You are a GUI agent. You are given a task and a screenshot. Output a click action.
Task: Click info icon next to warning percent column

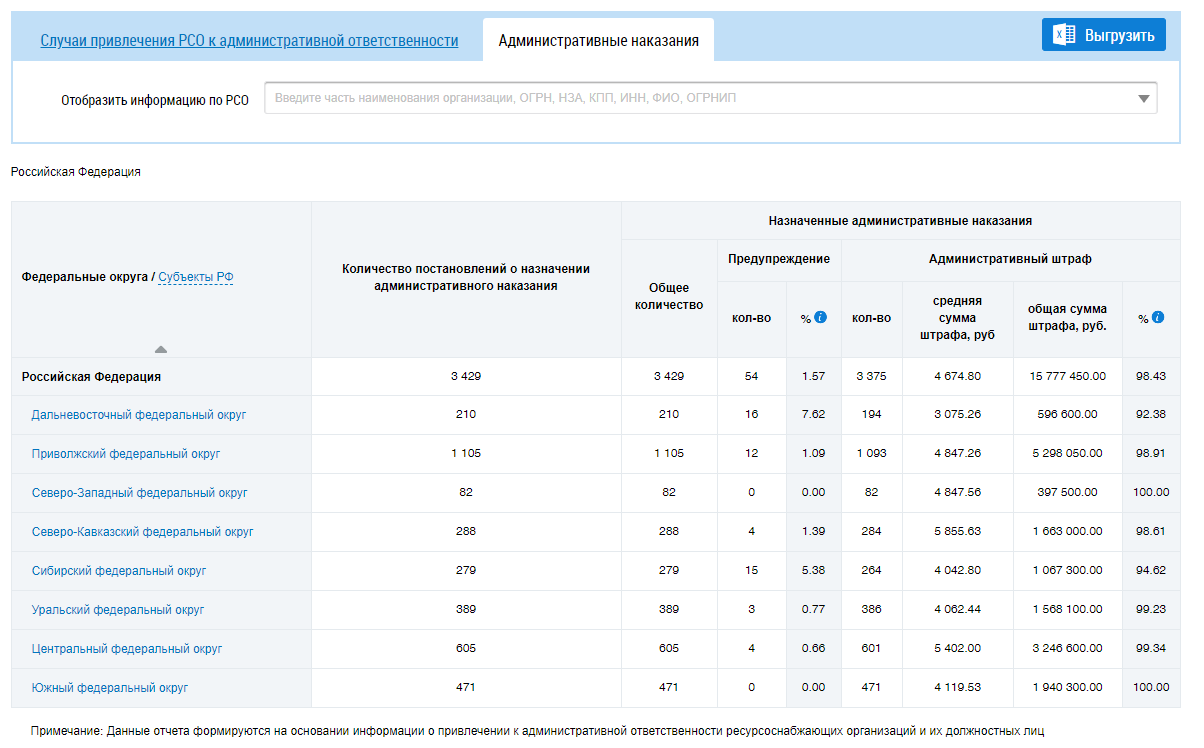821,317
